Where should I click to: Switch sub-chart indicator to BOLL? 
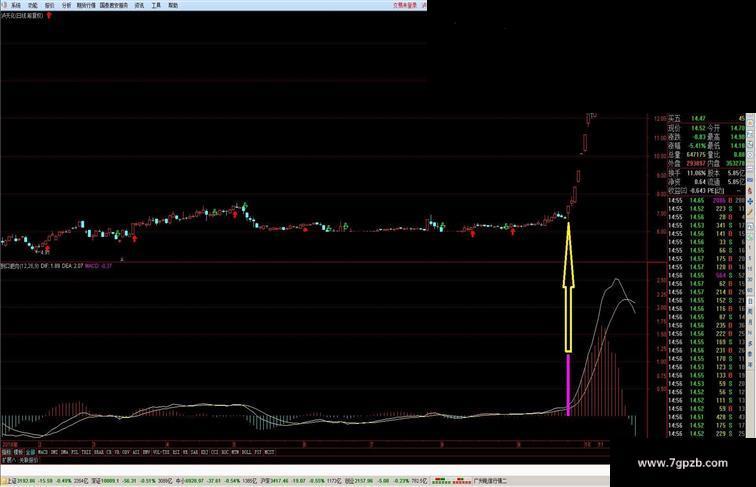click(x=245, y=452)
